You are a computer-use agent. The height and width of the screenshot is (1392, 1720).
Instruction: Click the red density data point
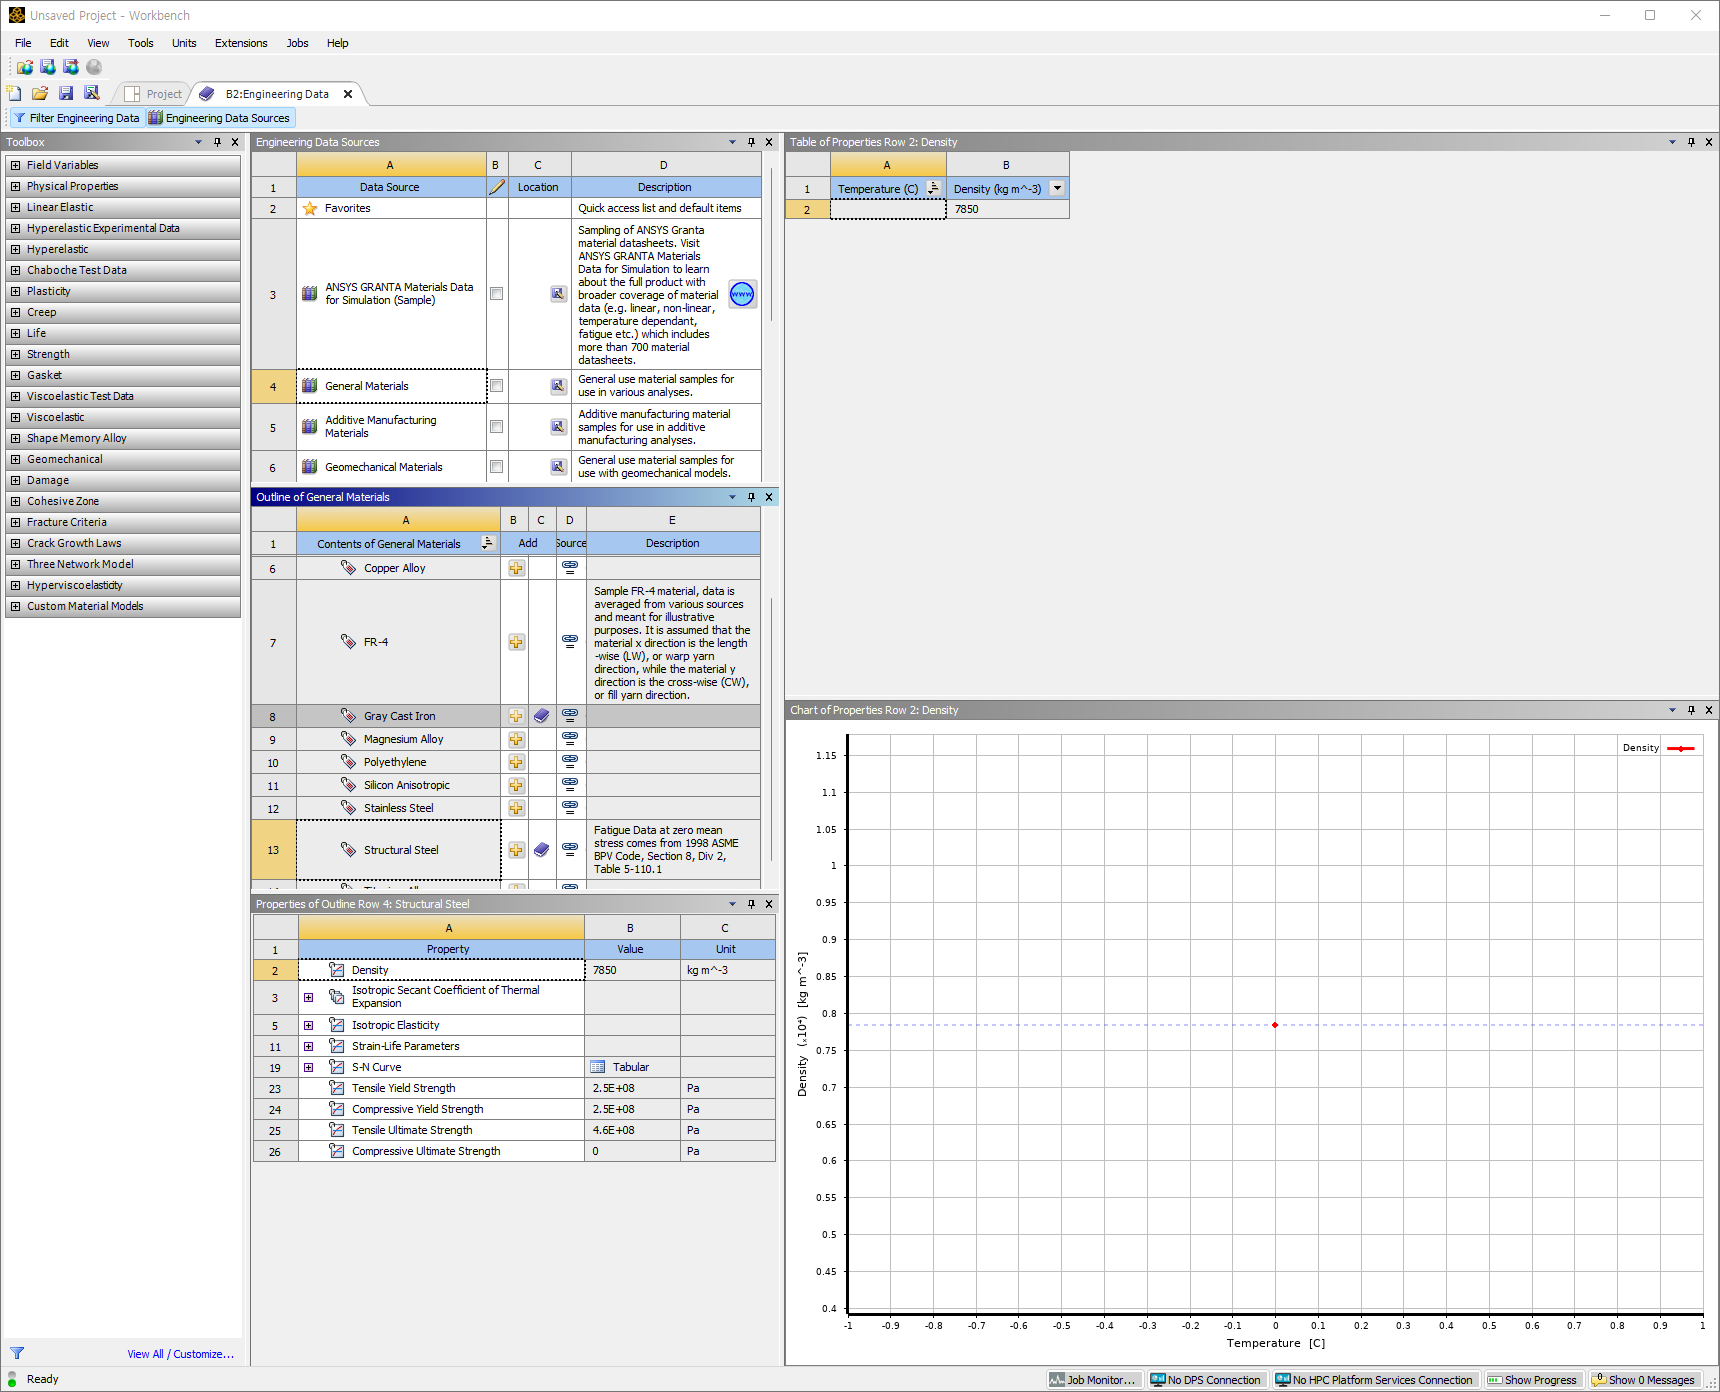tap(1275, 1025)
